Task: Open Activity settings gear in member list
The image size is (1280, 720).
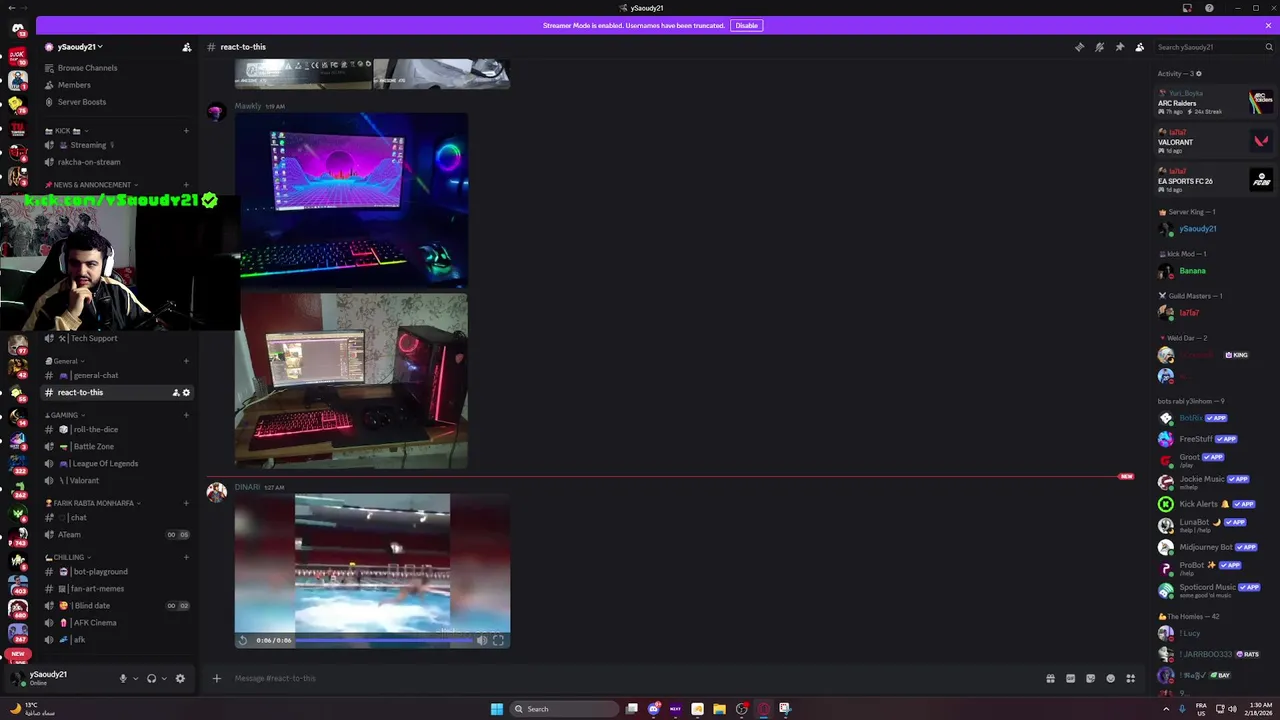Action: tap(1199, 74)
